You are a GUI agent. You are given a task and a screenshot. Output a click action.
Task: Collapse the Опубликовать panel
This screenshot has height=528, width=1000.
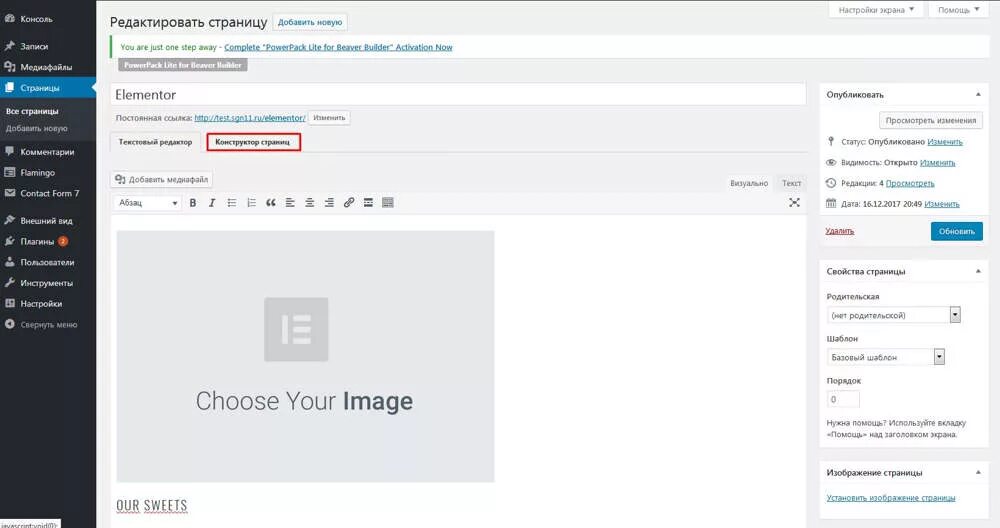pos(978,94)
